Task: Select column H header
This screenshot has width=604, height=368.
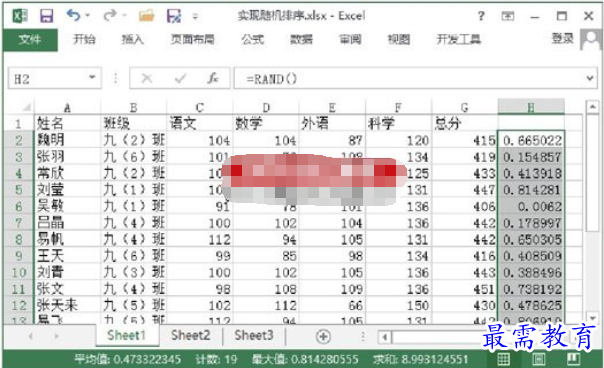Action: (x=531, y=107)
